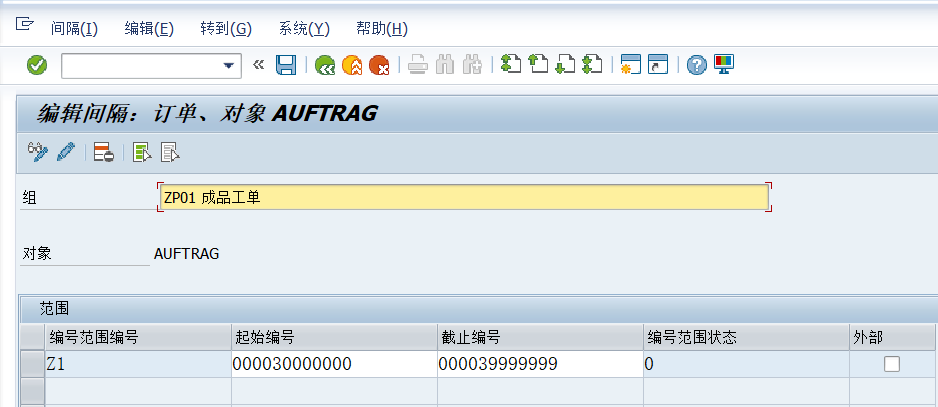
Task: Click the Find binoculars icon
Action: [x=445, y=65]
